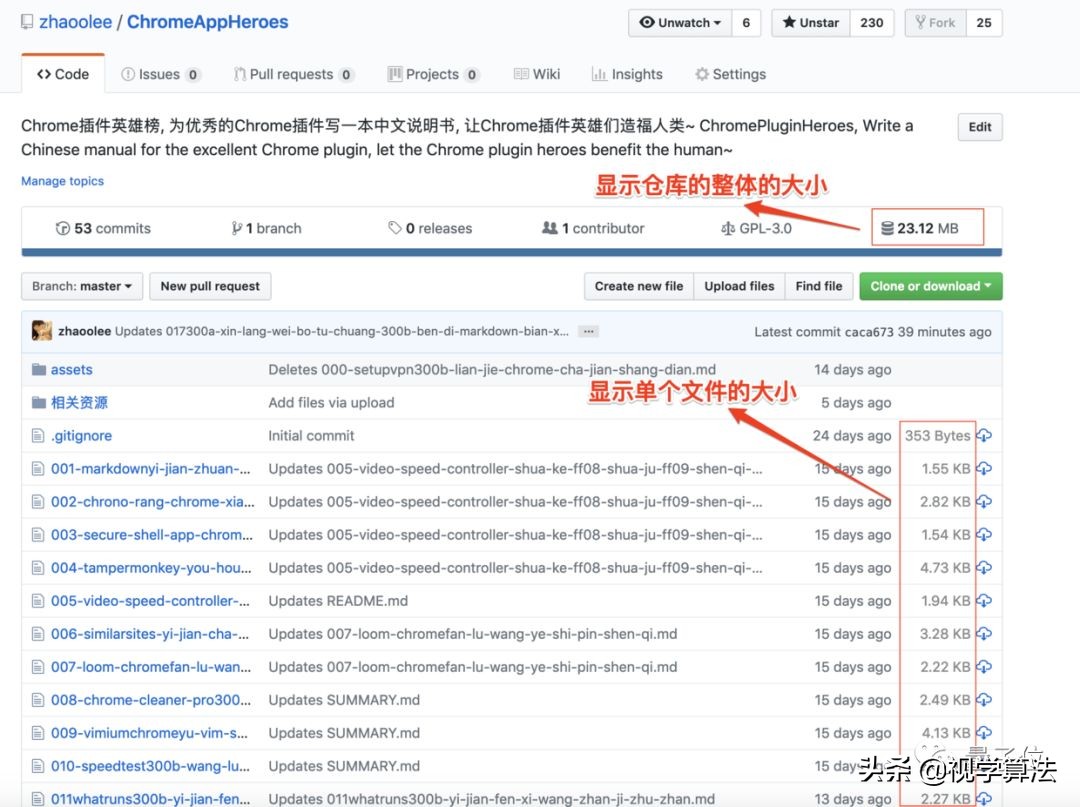Open 004-tampermonkey-you-hou file
Image resolution: width=1080 pixels, height=807 pixels.
(x=151, y=568)
